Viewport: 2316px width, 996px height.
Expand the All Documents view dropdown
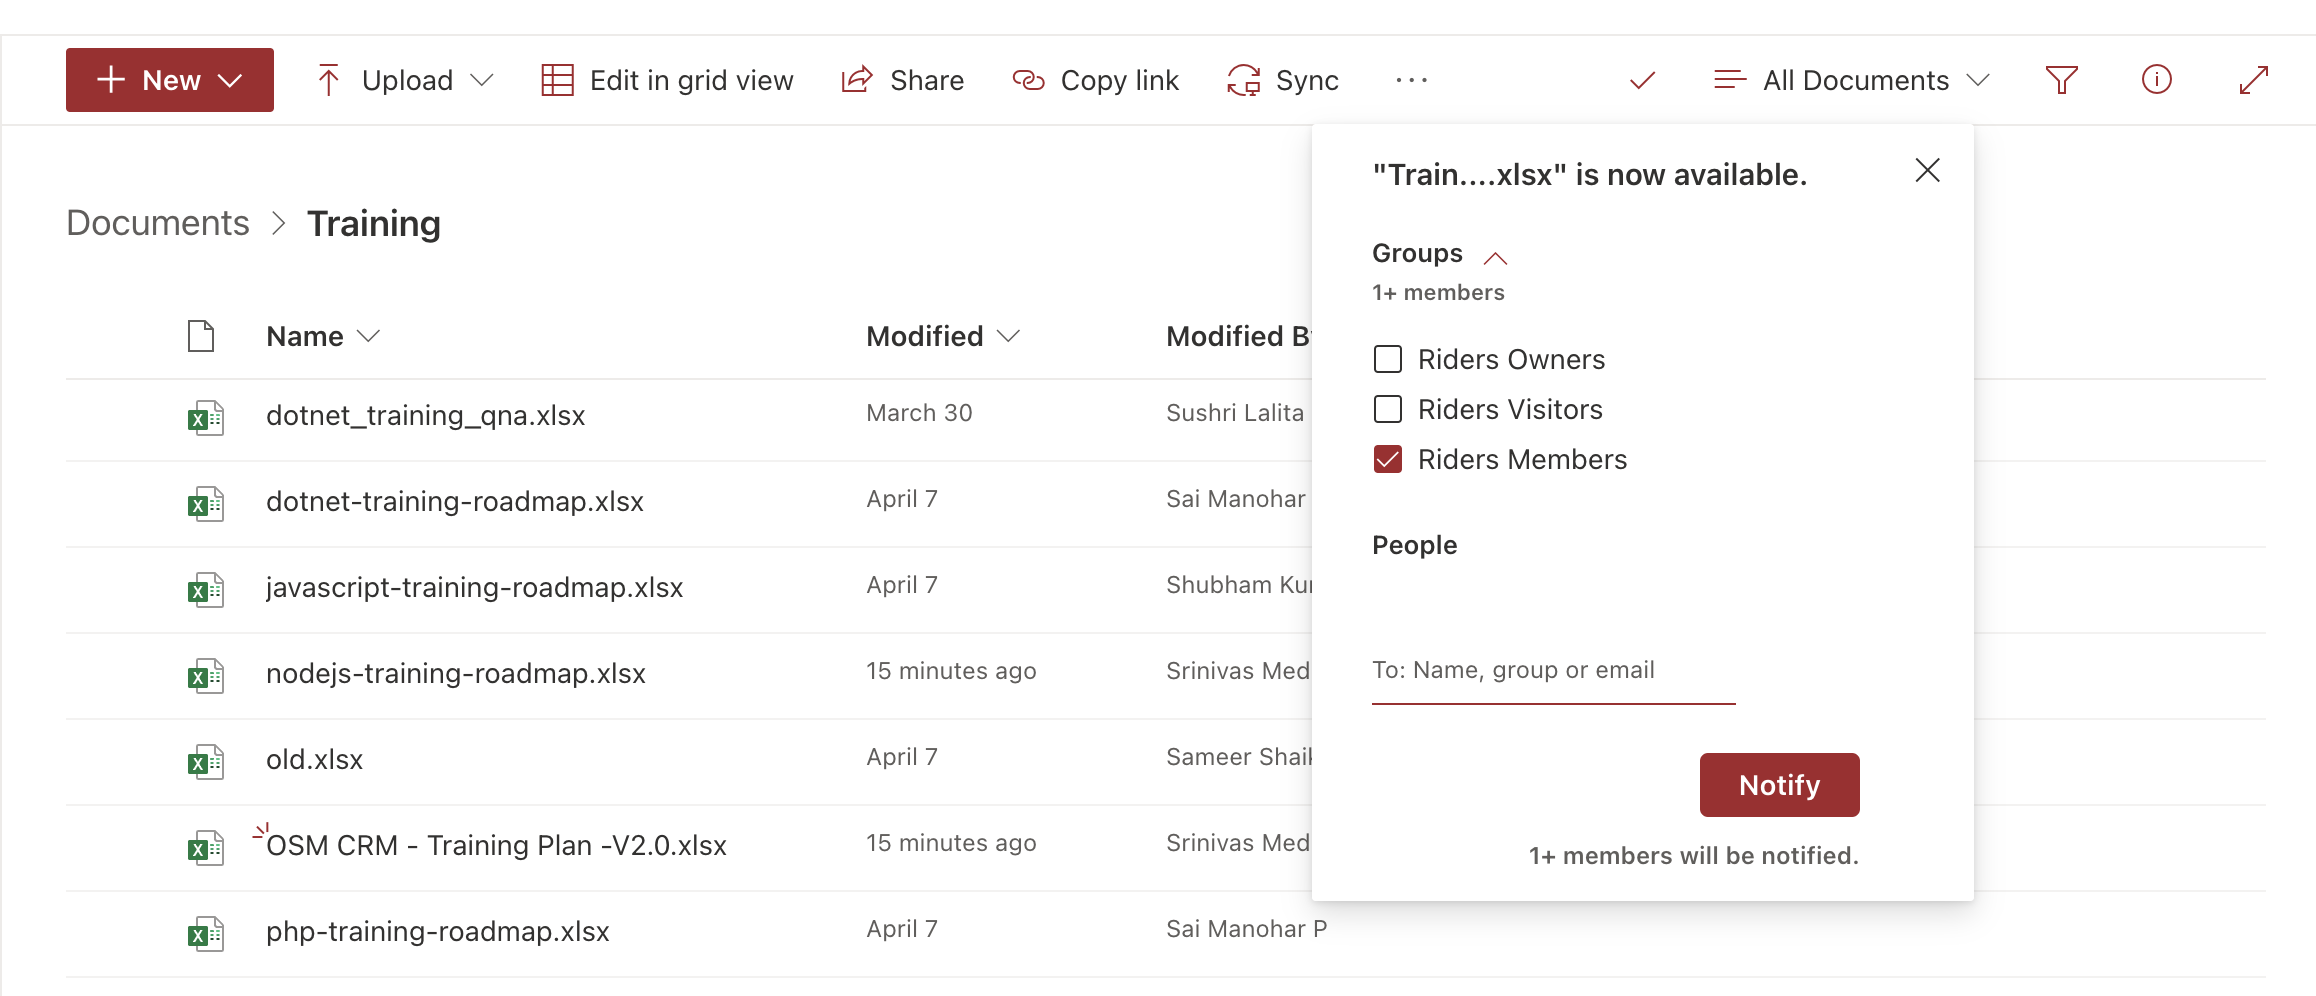[x=1851, y=80]
